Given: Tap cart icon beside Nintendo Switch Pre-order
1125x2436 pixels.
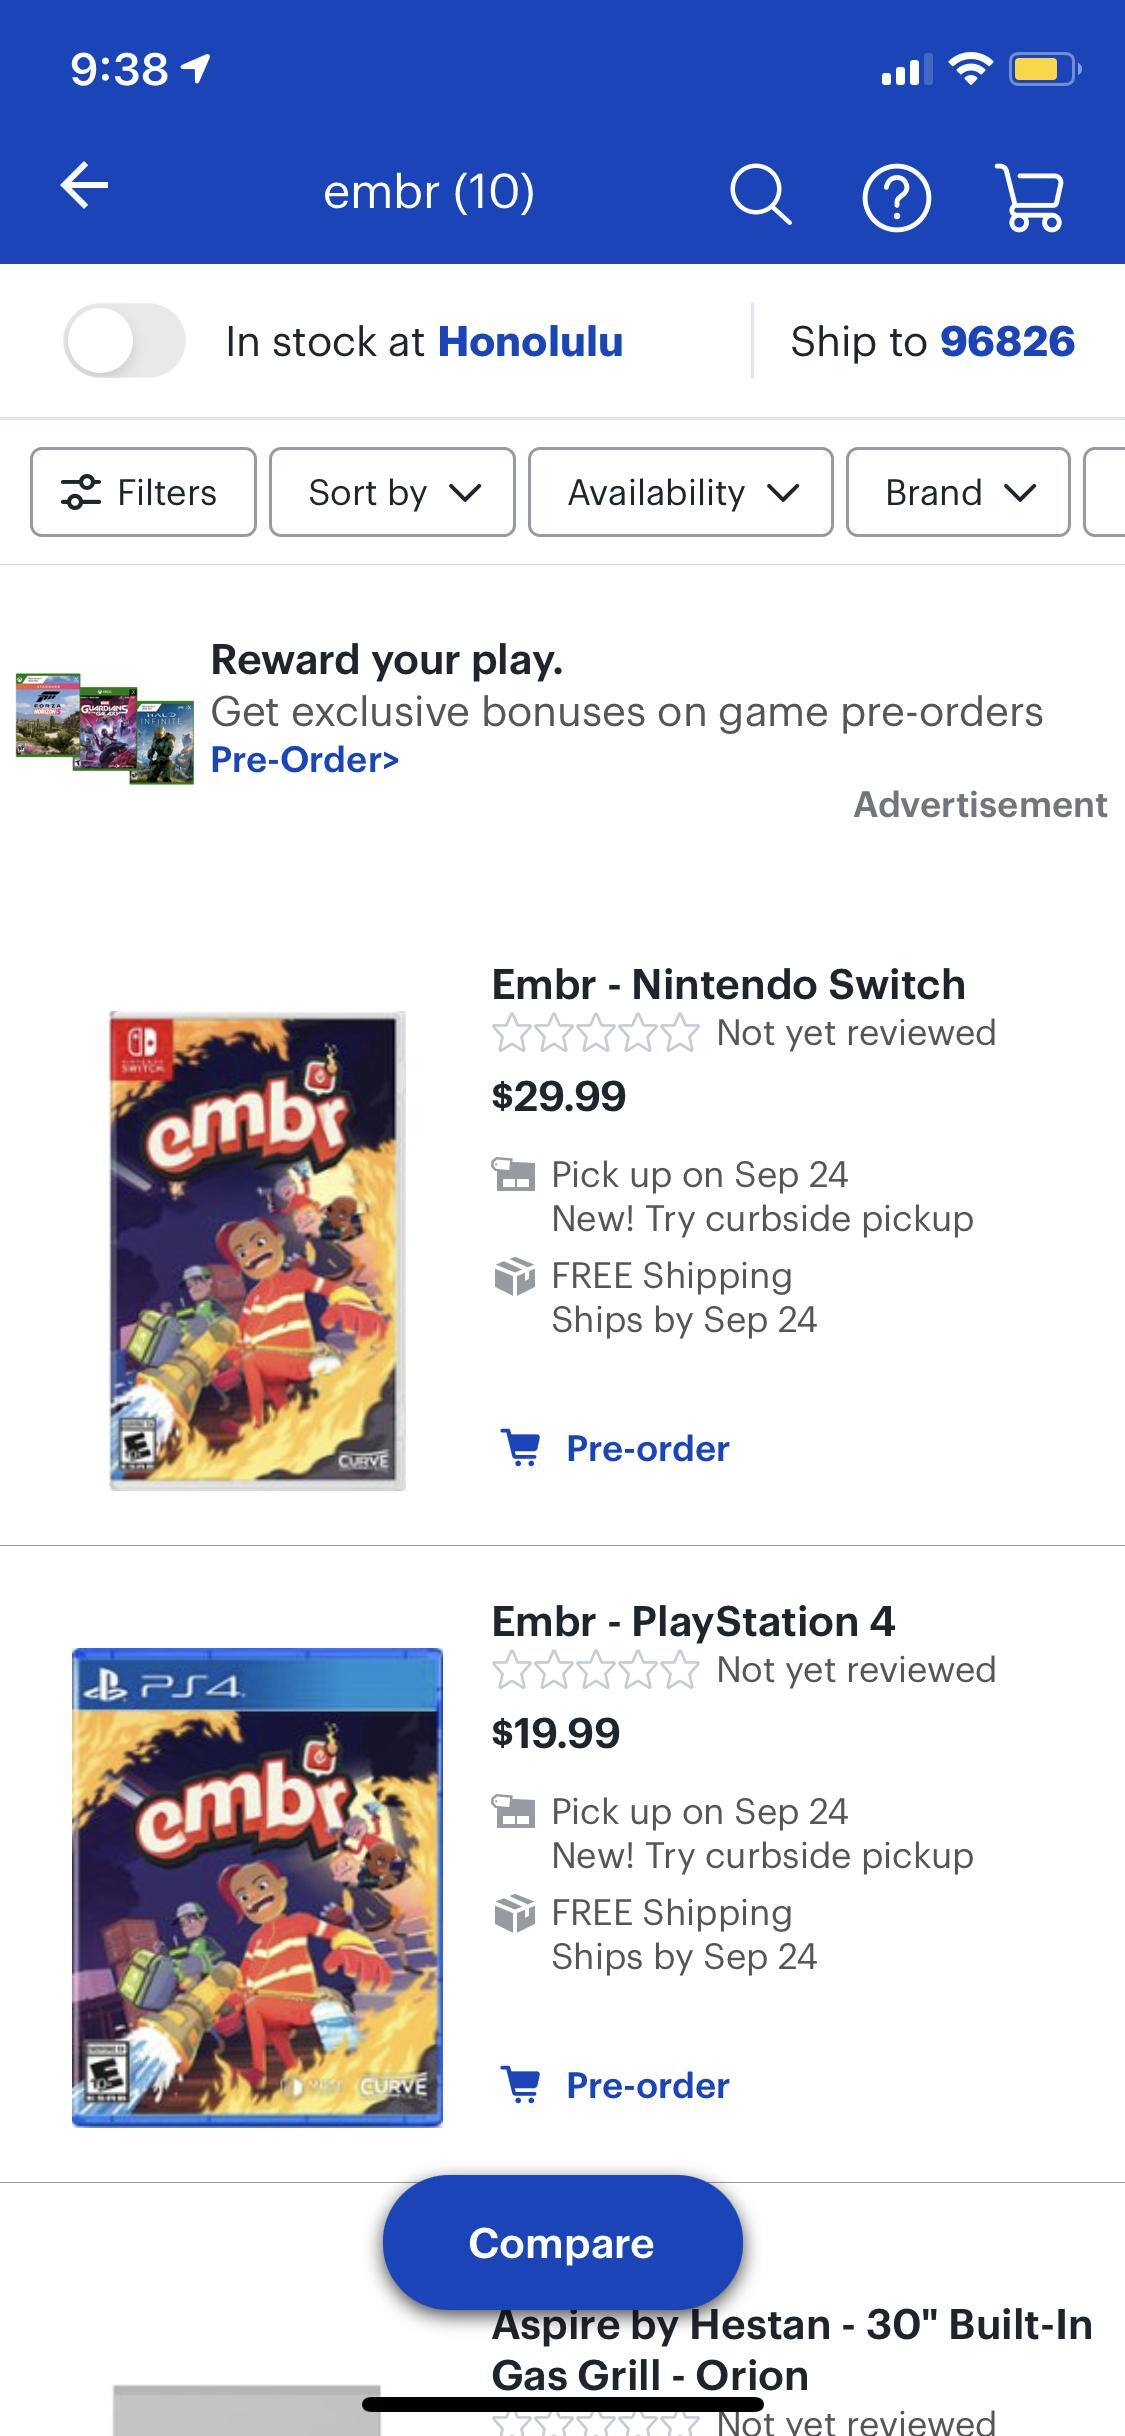Looking at the screenshot, I should (520, 1447).
